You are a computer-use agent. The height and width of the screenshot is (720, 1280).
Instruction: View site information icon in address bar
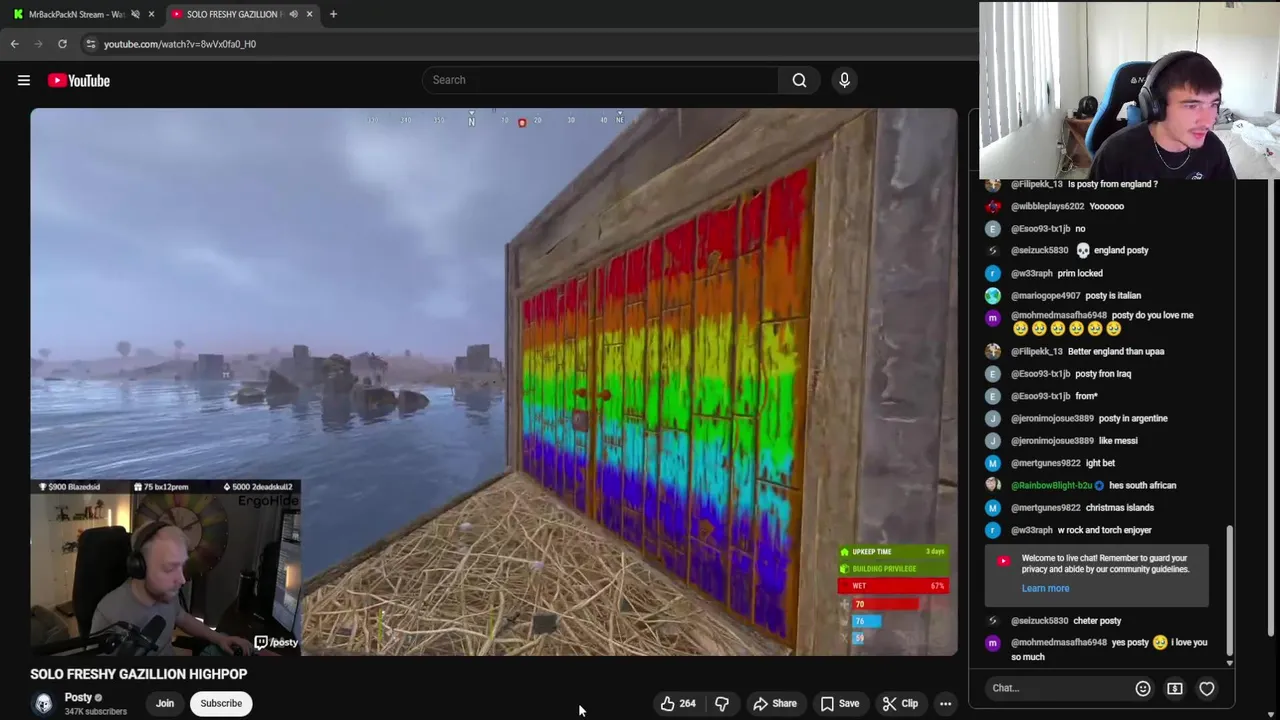click(91, 44)
